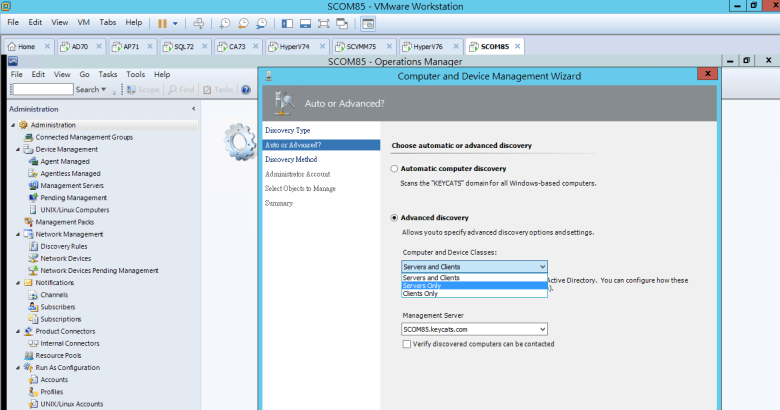Select Automatic computer discovery radio button

click(x=395, y=169)
